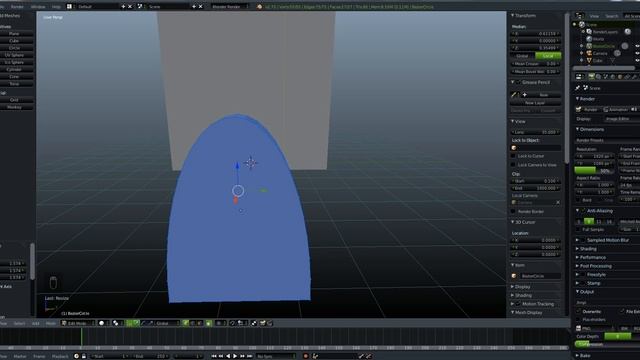The image size is (640, 360).
Task: Click the OpenGL render animation clapper icon
Action: pos(270,323)
